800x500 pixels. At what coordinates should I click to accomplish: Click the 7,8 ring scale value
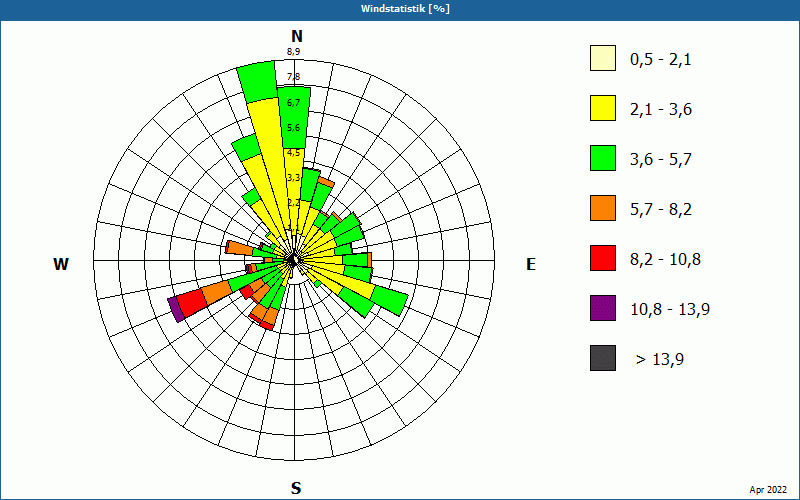293,77
